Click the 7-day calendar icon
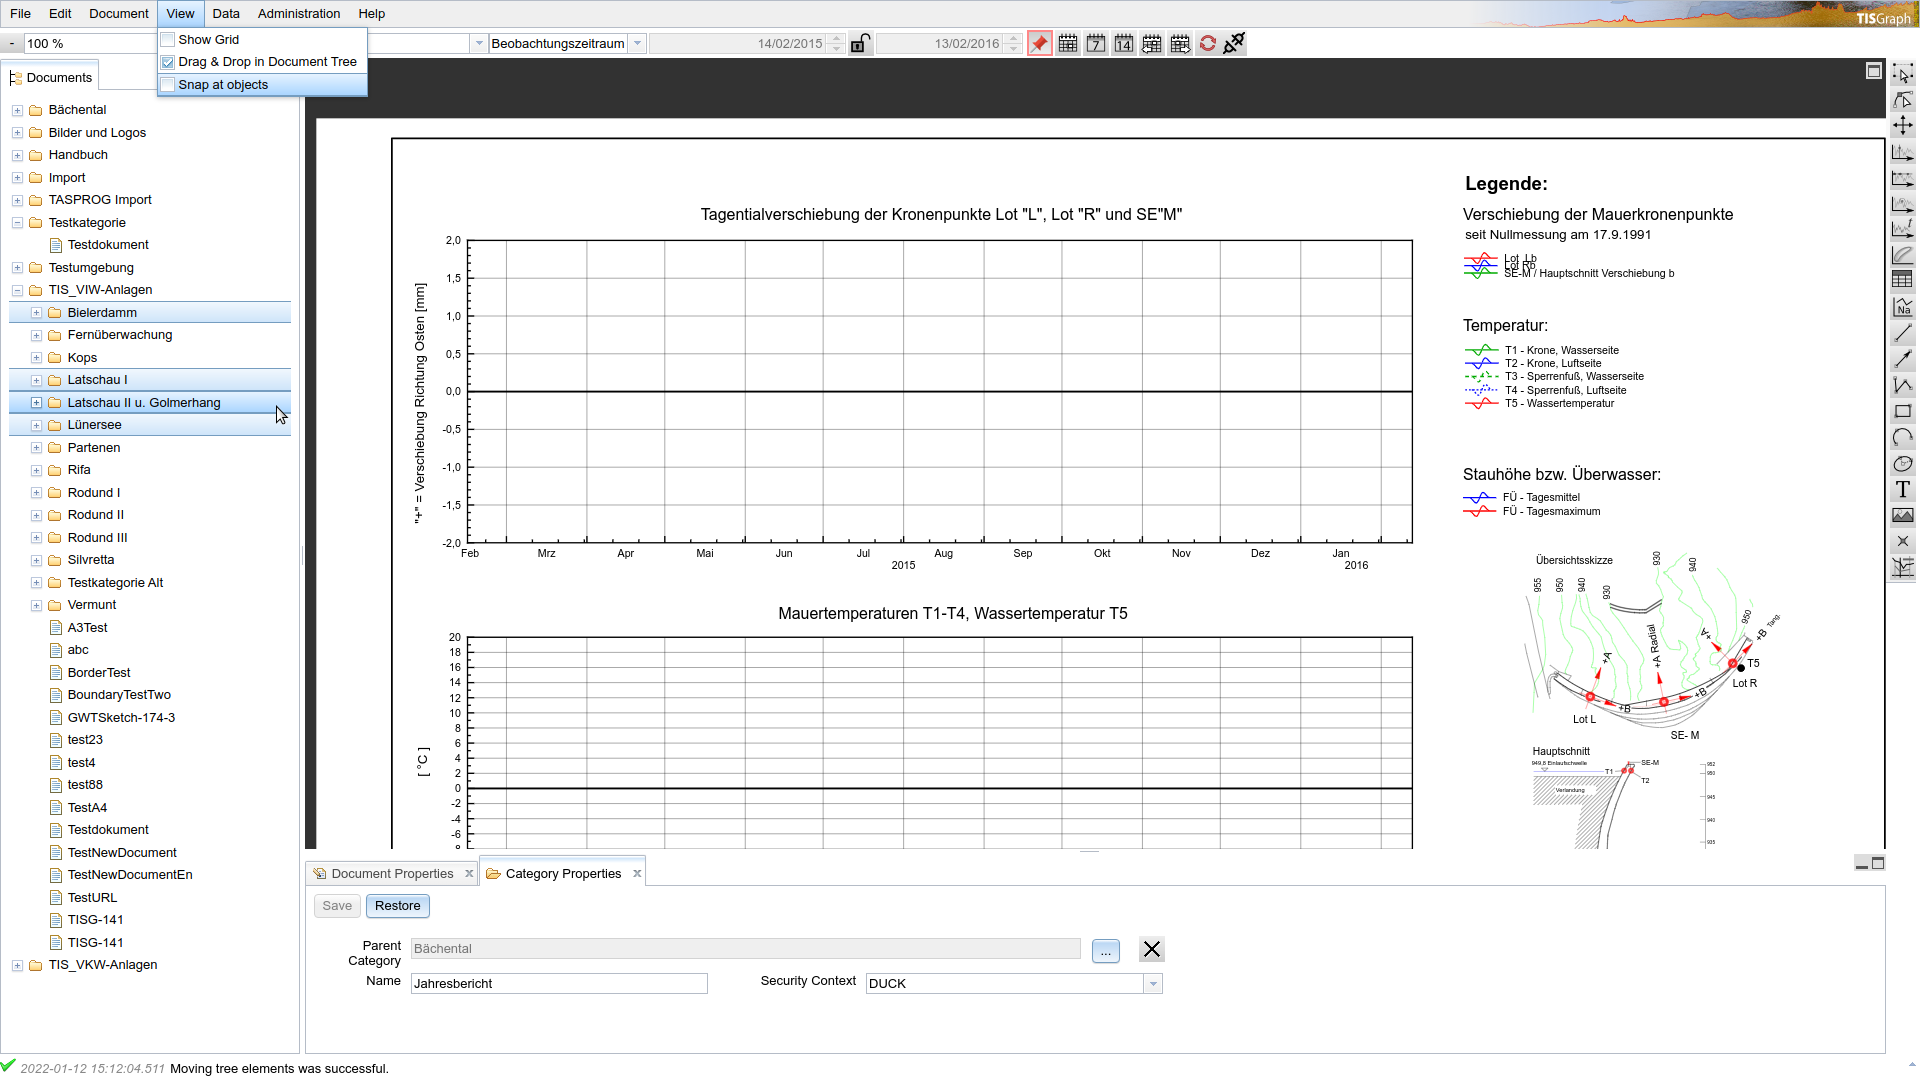This screenshot has width=1920, height=1080. 1096,44
